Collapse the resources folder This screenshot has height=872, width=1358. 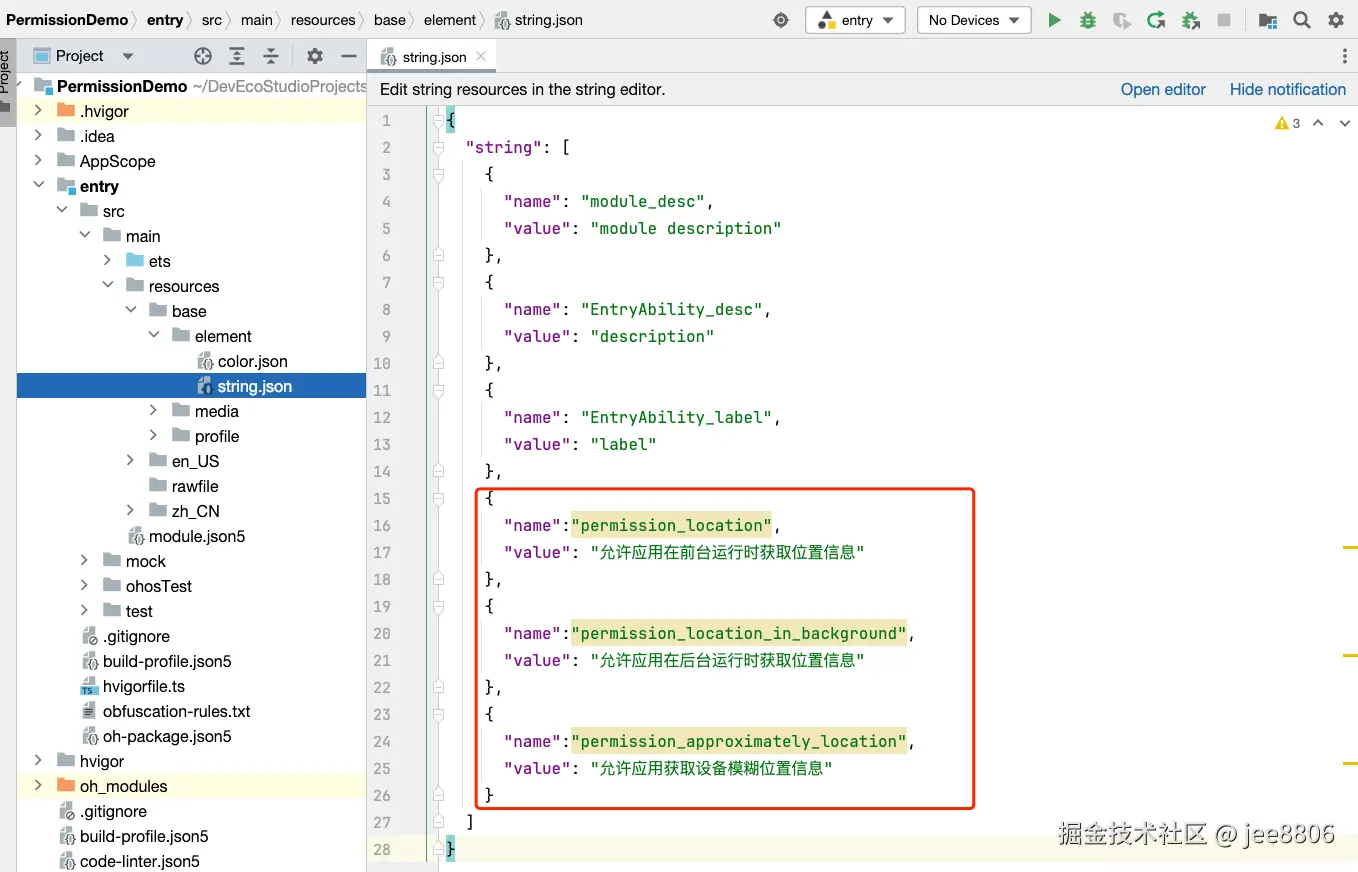tap(107, 286)
